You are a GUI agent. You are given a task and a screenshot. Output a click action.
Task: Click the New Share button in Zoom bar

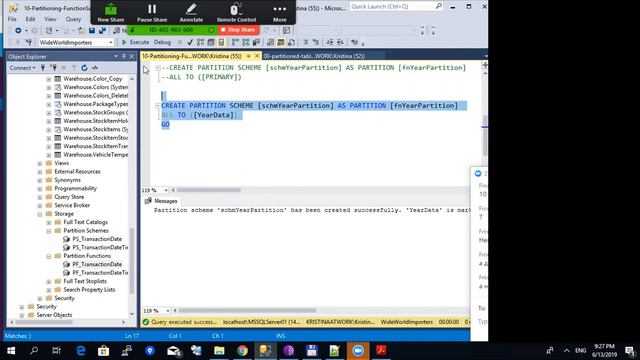(111, 13)
